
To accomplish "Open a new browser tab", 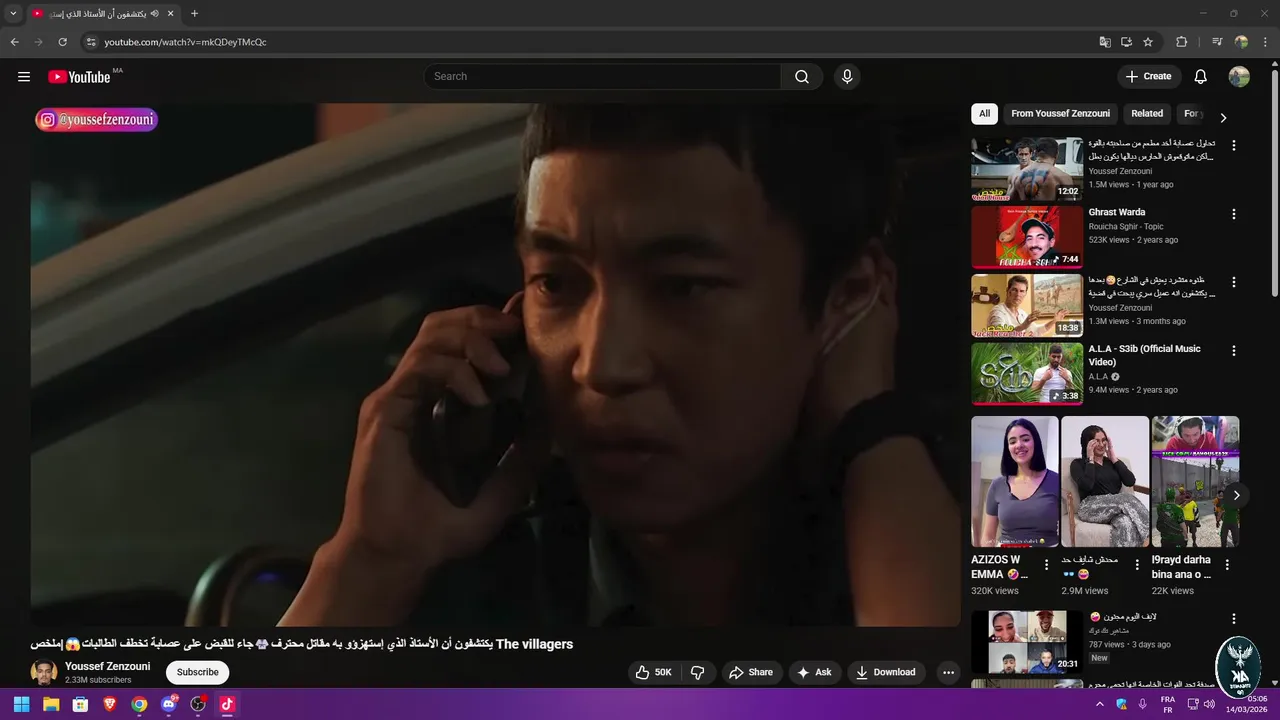I will [194, 14].
